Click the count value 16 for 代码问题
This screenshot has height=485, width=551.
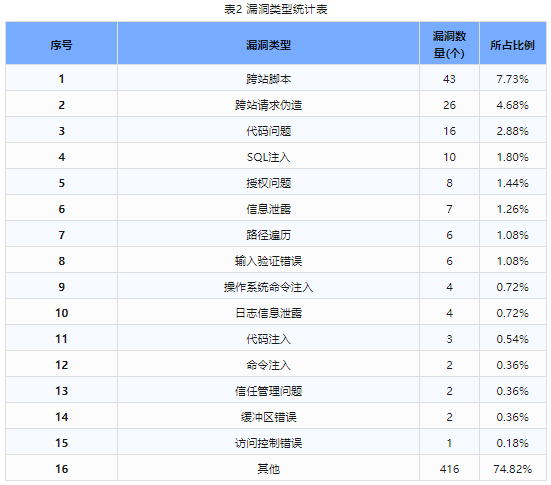click(449, 131)
